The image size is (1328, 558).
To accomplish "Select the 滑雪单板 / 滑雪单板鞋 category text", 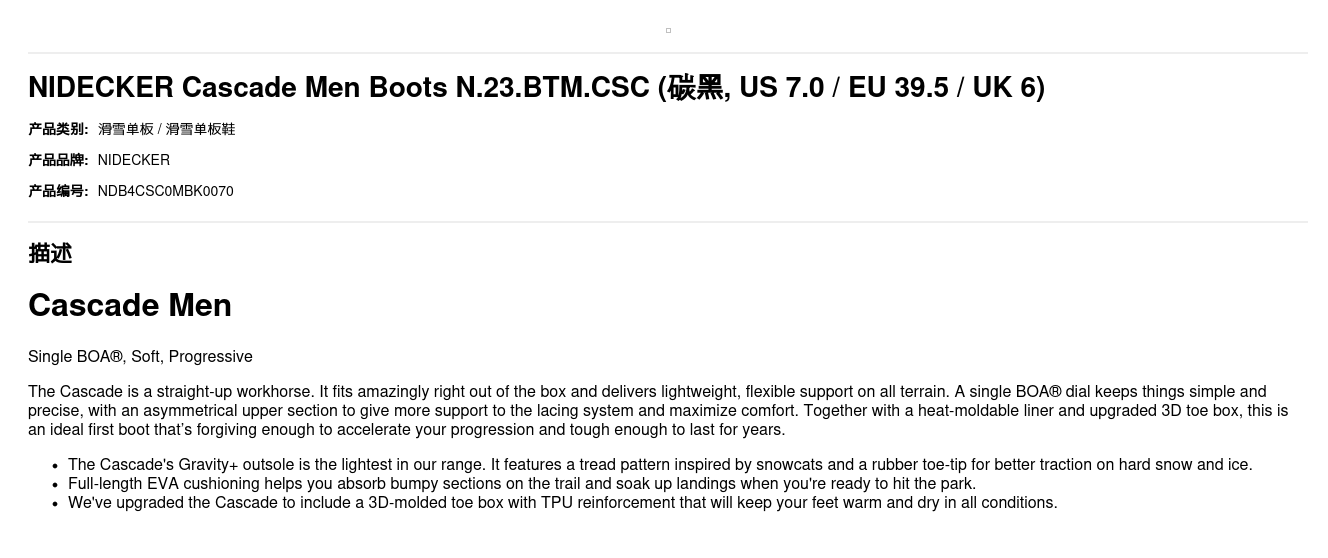I will coord(167,129).
